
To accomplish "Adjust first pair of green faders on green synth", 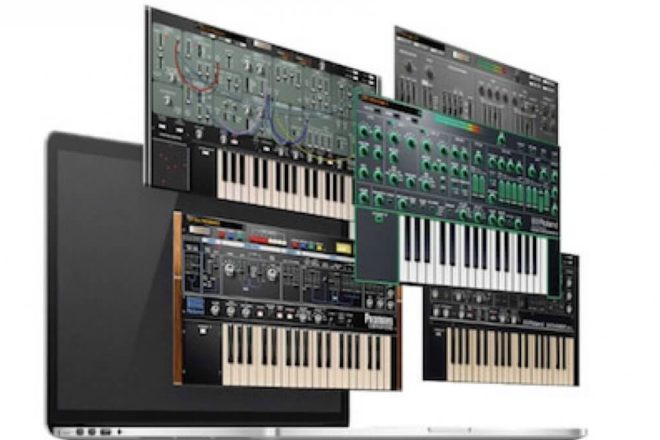I will point(478,185).
